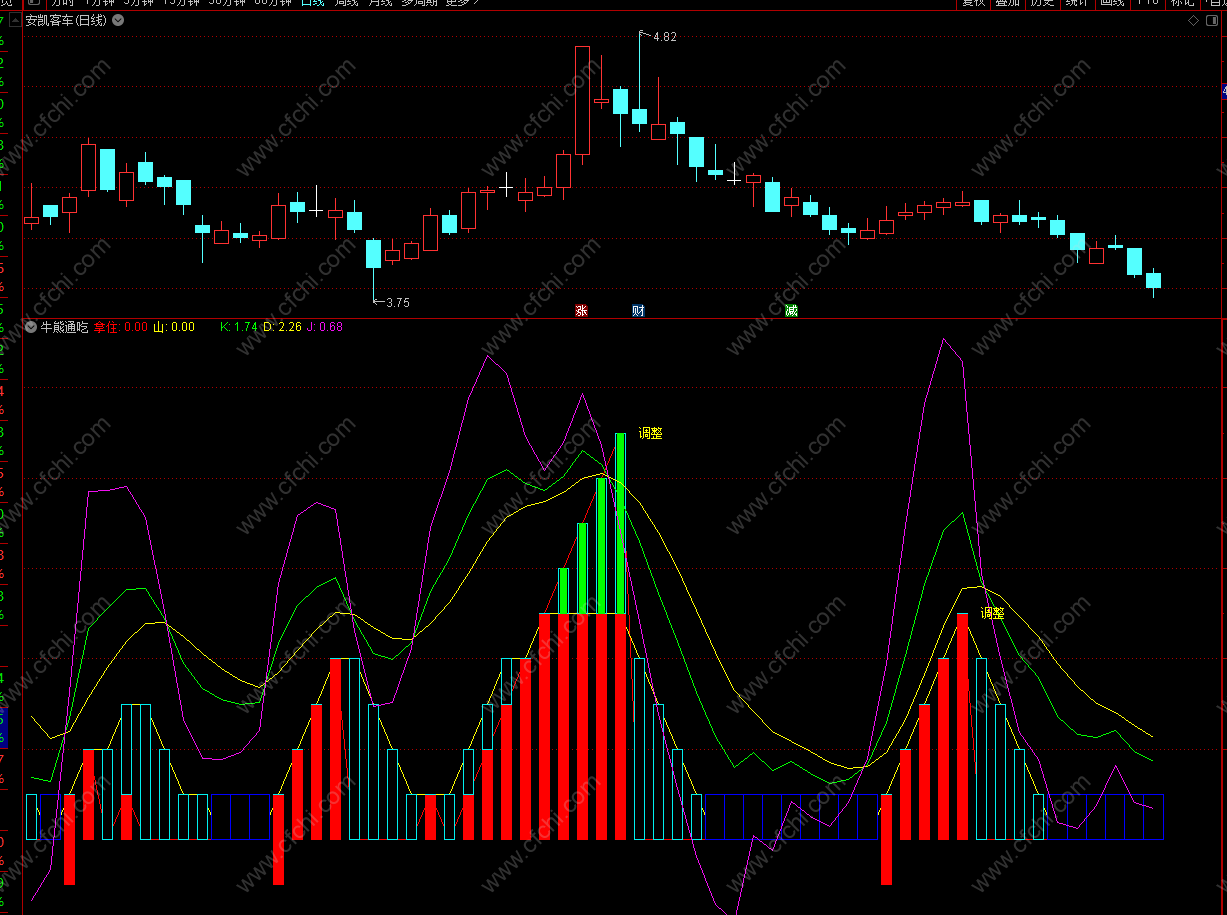Click the 拿住 indicator value label

(106, 327)
